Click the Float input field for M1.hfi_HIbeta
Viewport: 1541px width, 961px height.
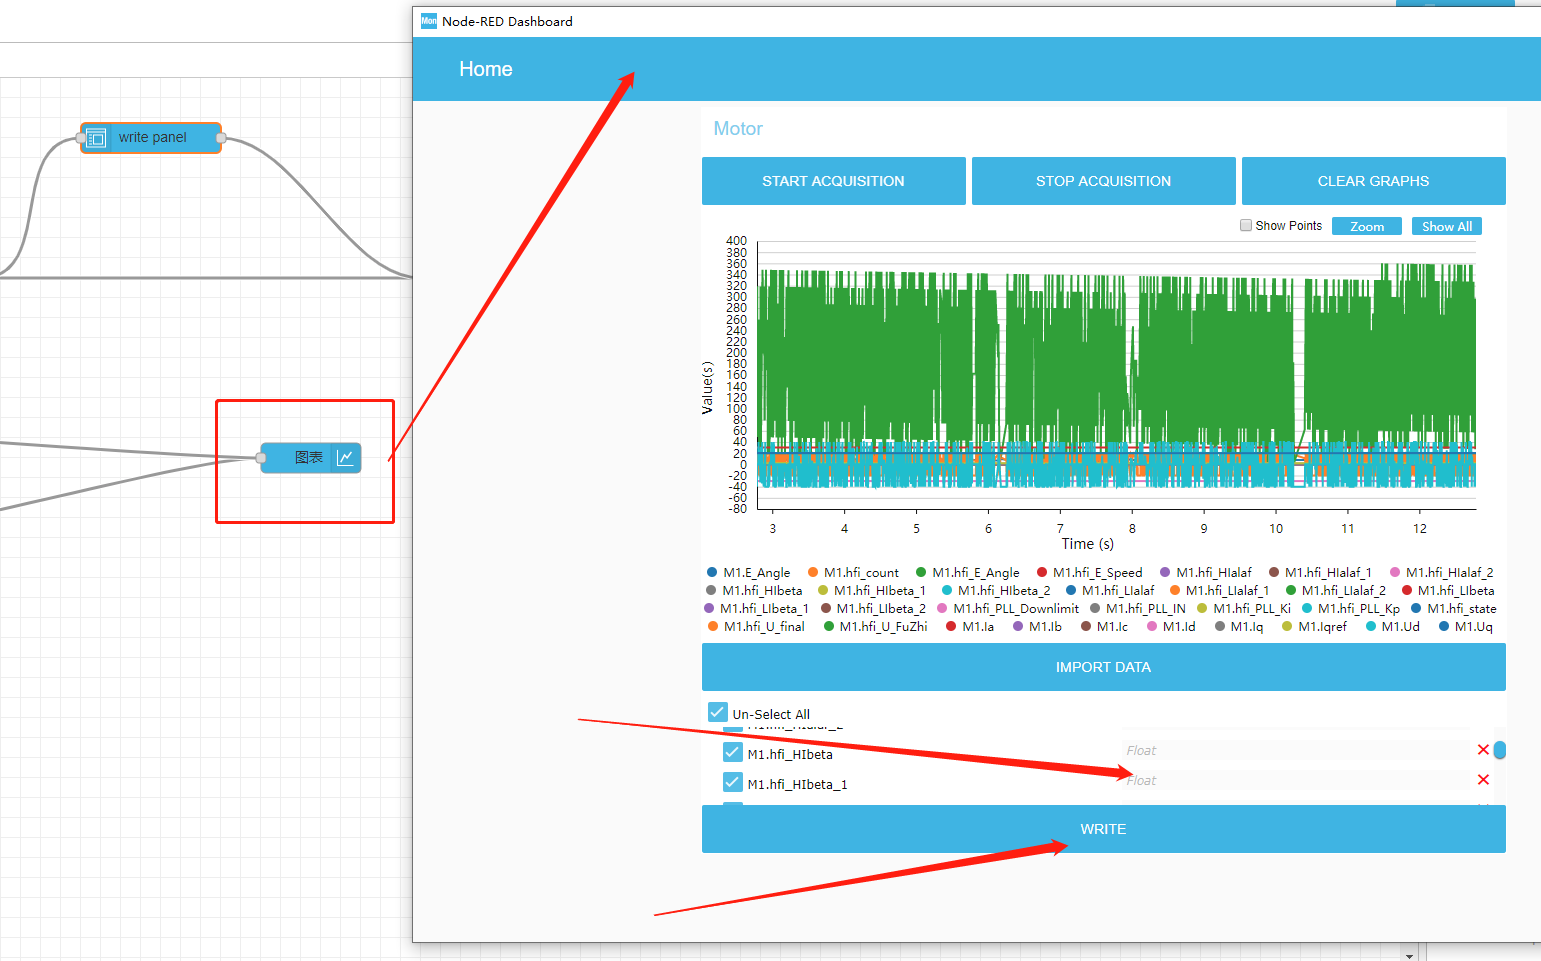(1290, 749)
